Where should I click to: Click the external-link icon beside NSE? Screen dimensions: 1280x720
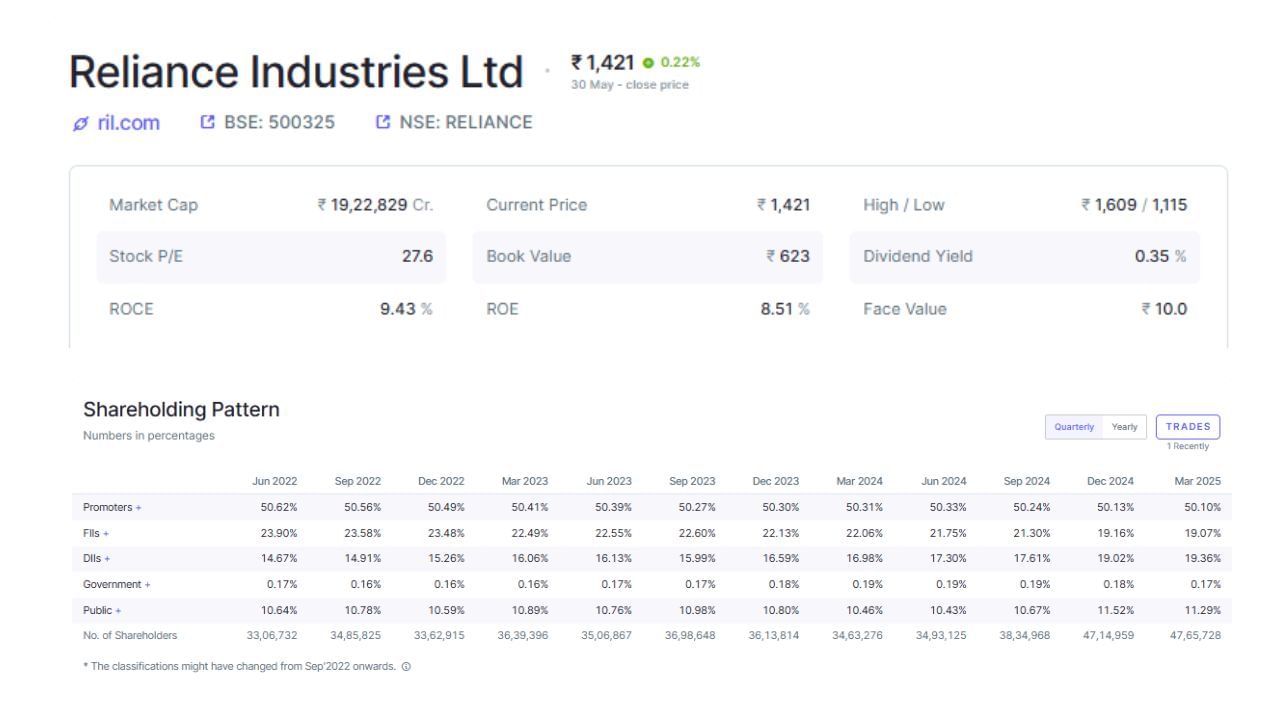[x=383, y=122]
